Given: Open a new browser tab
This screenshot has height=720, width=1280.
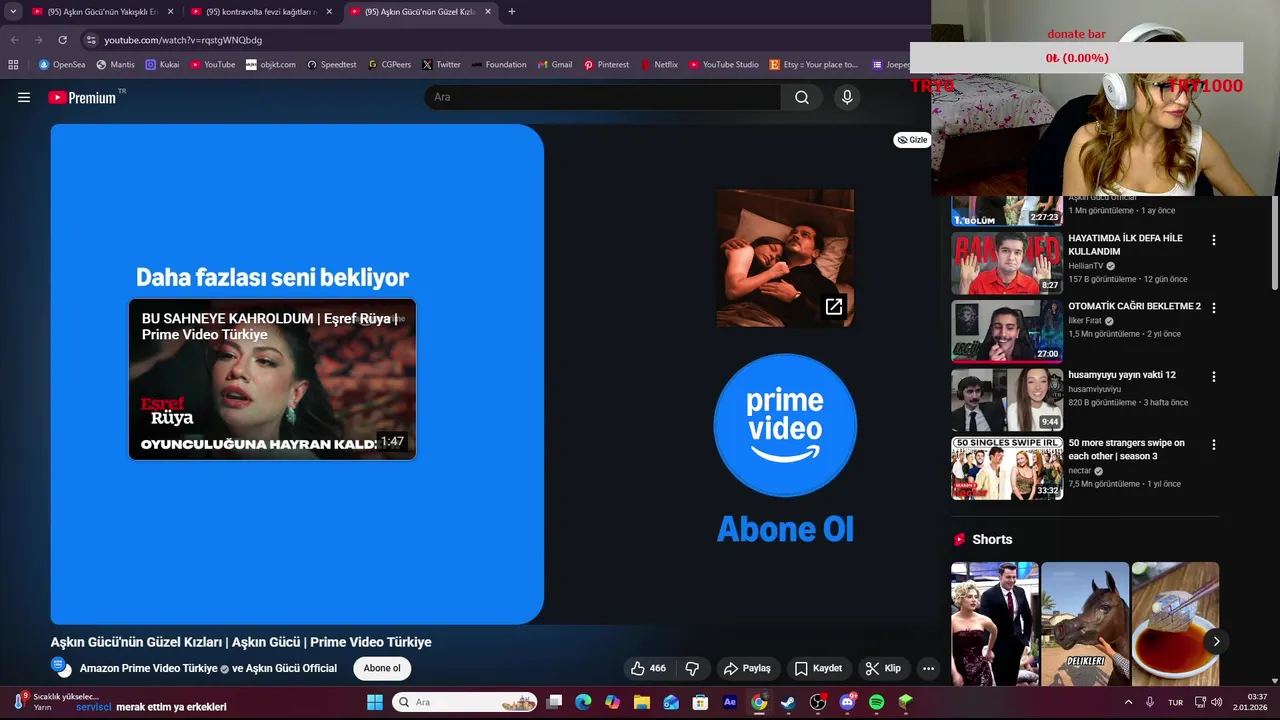Looking at the screenshot, I should tap(512, 12).
